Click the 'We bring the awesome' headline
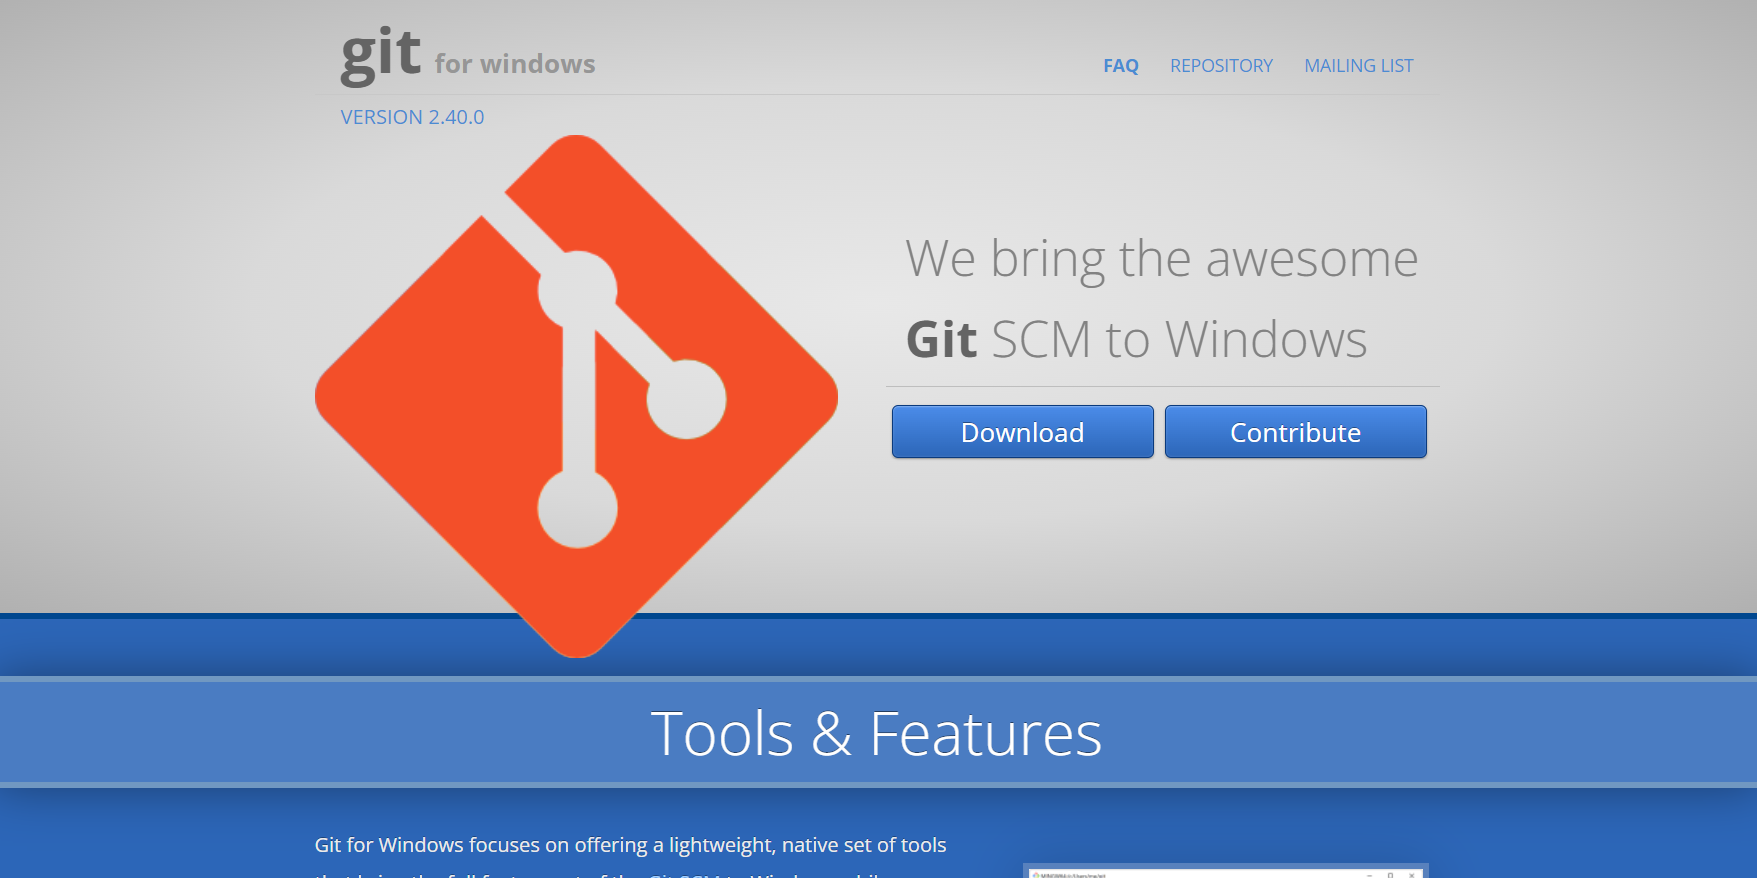 point(1162,259)
